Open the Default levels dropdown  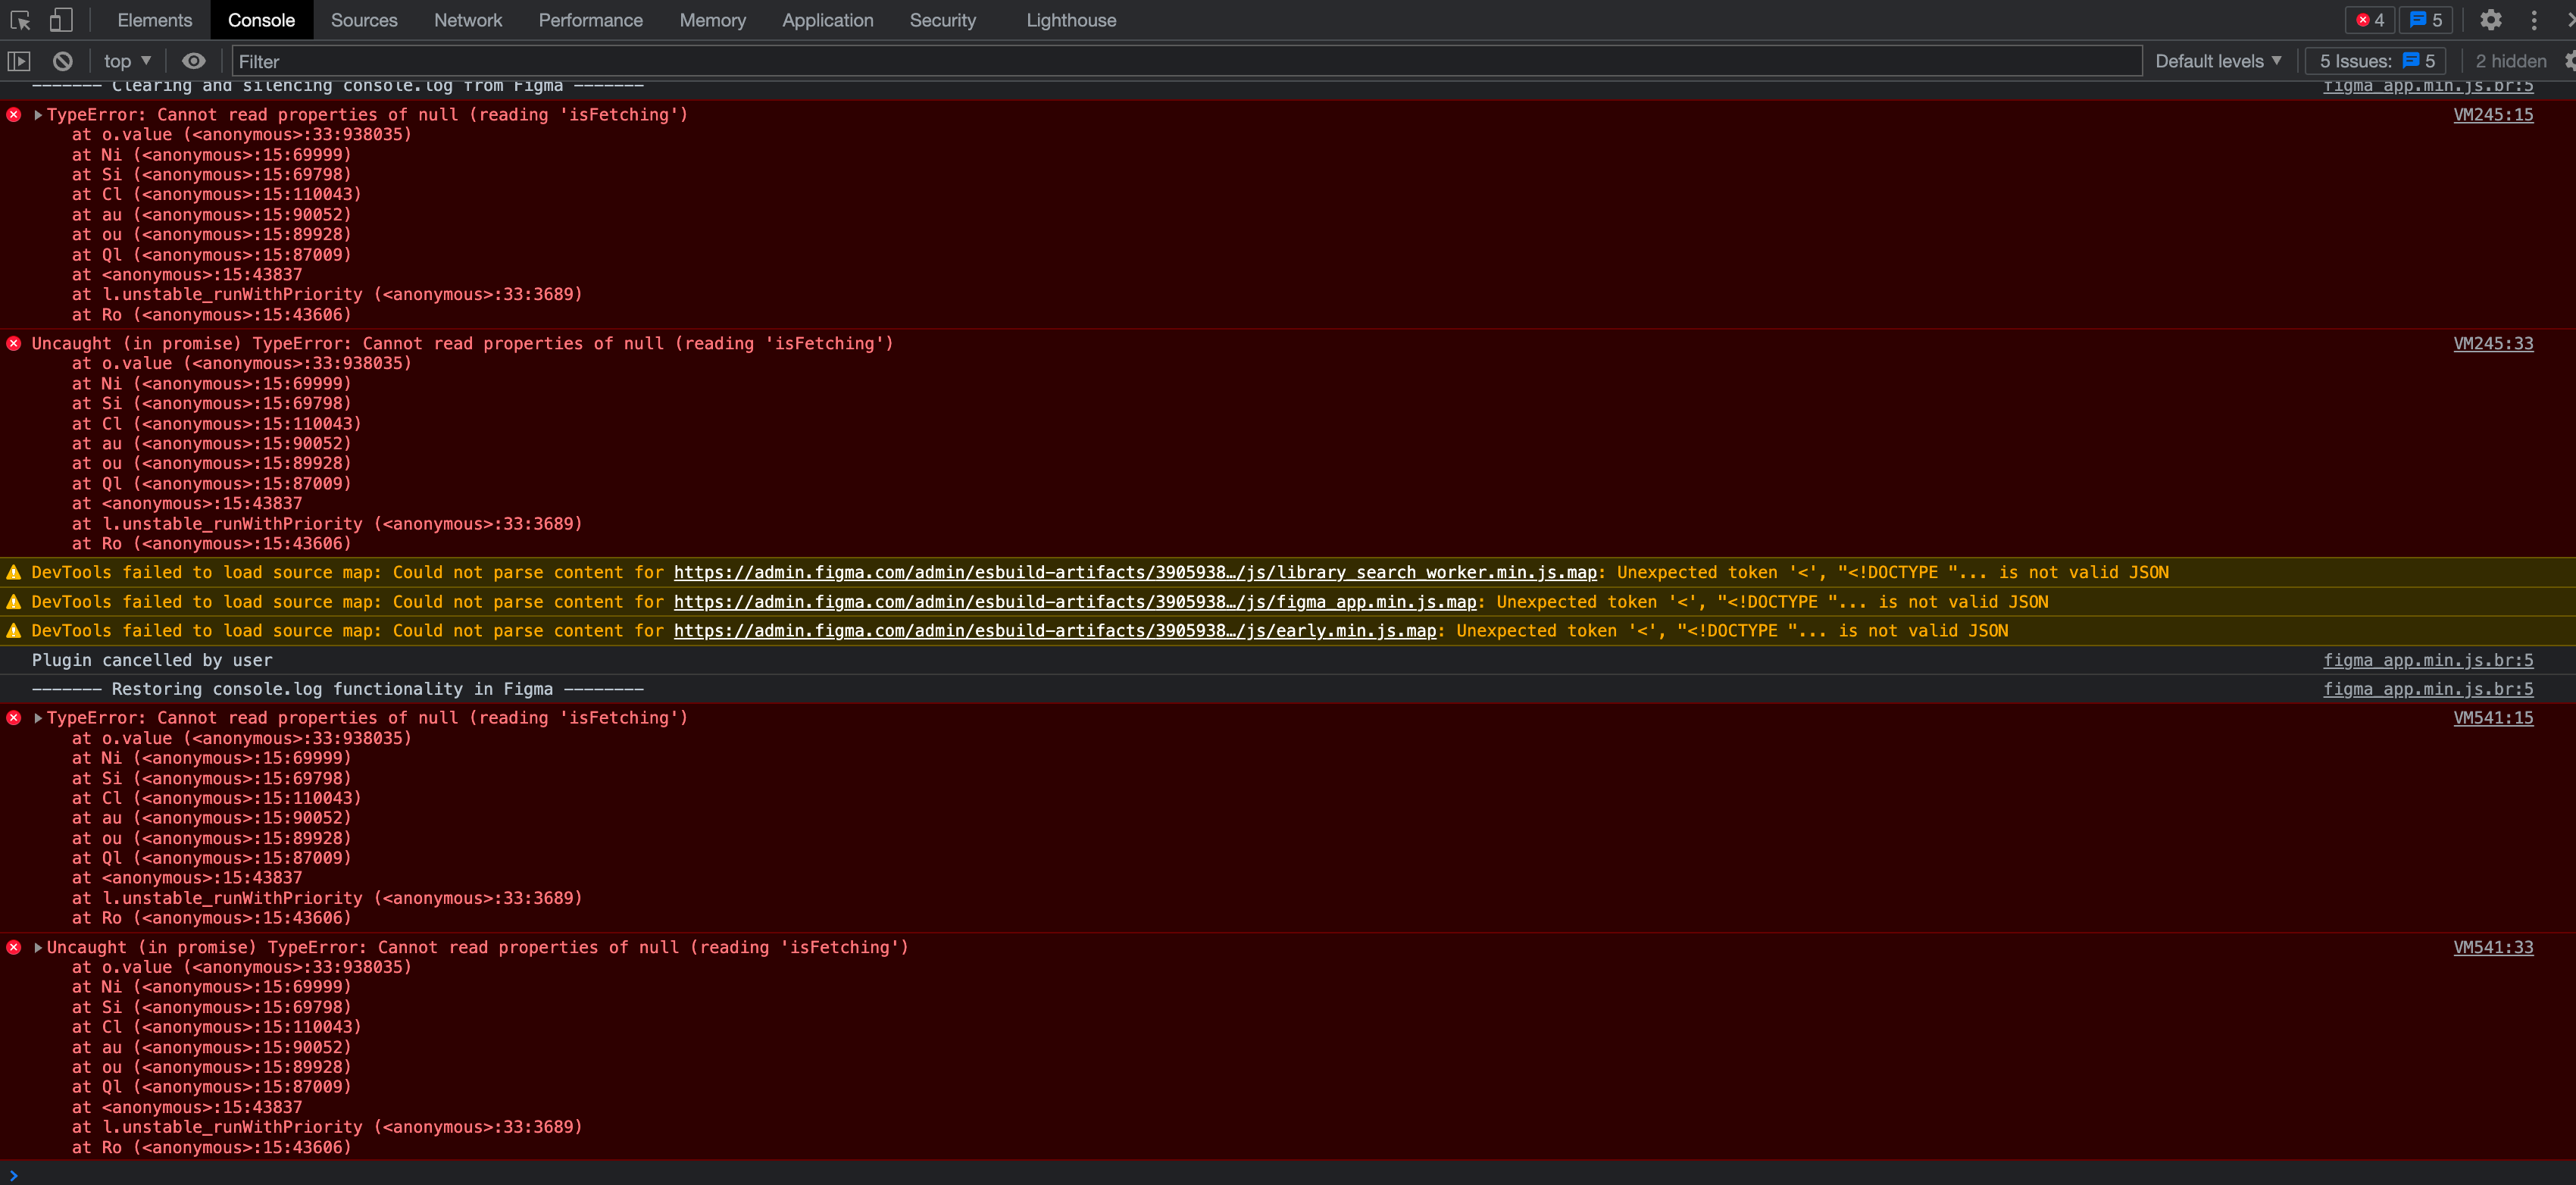coord(2218,61)
